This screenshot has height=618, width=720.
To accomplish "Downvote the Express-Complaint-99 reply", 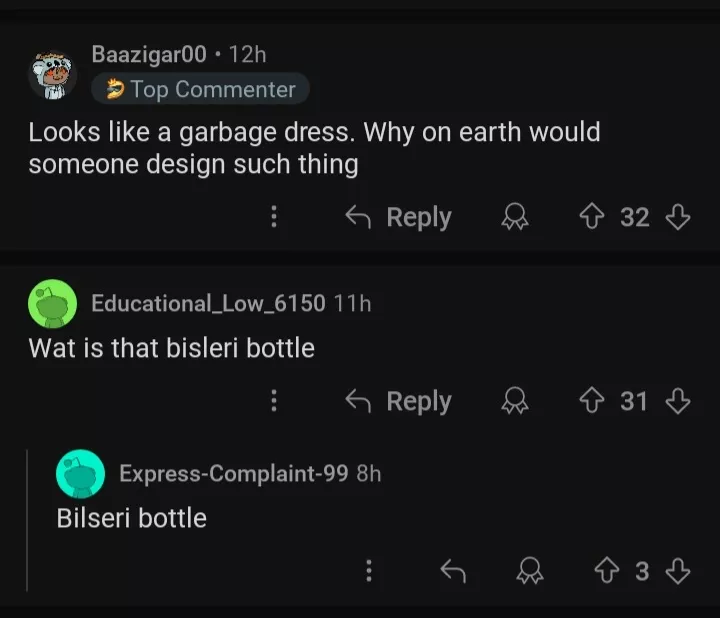I will click(x=678, y=571).
